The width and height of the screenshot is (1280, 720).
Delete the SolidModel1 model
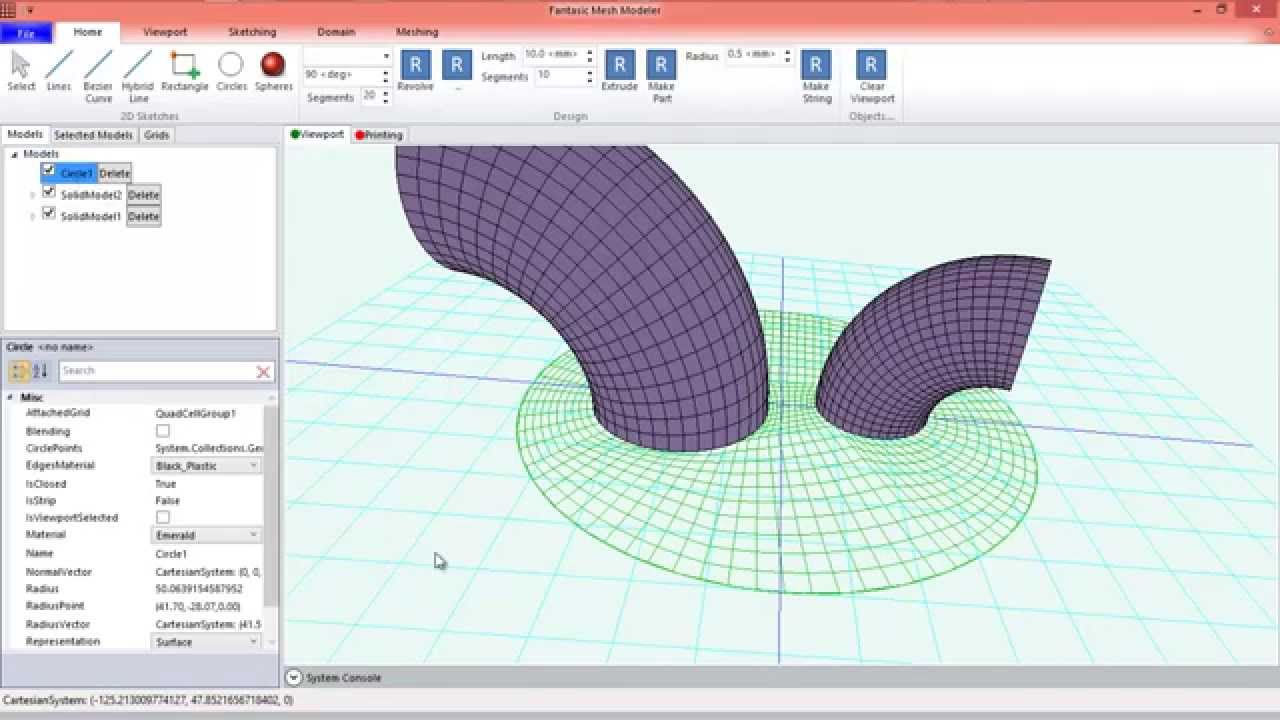pyautogui.click(x=143, y=217)
